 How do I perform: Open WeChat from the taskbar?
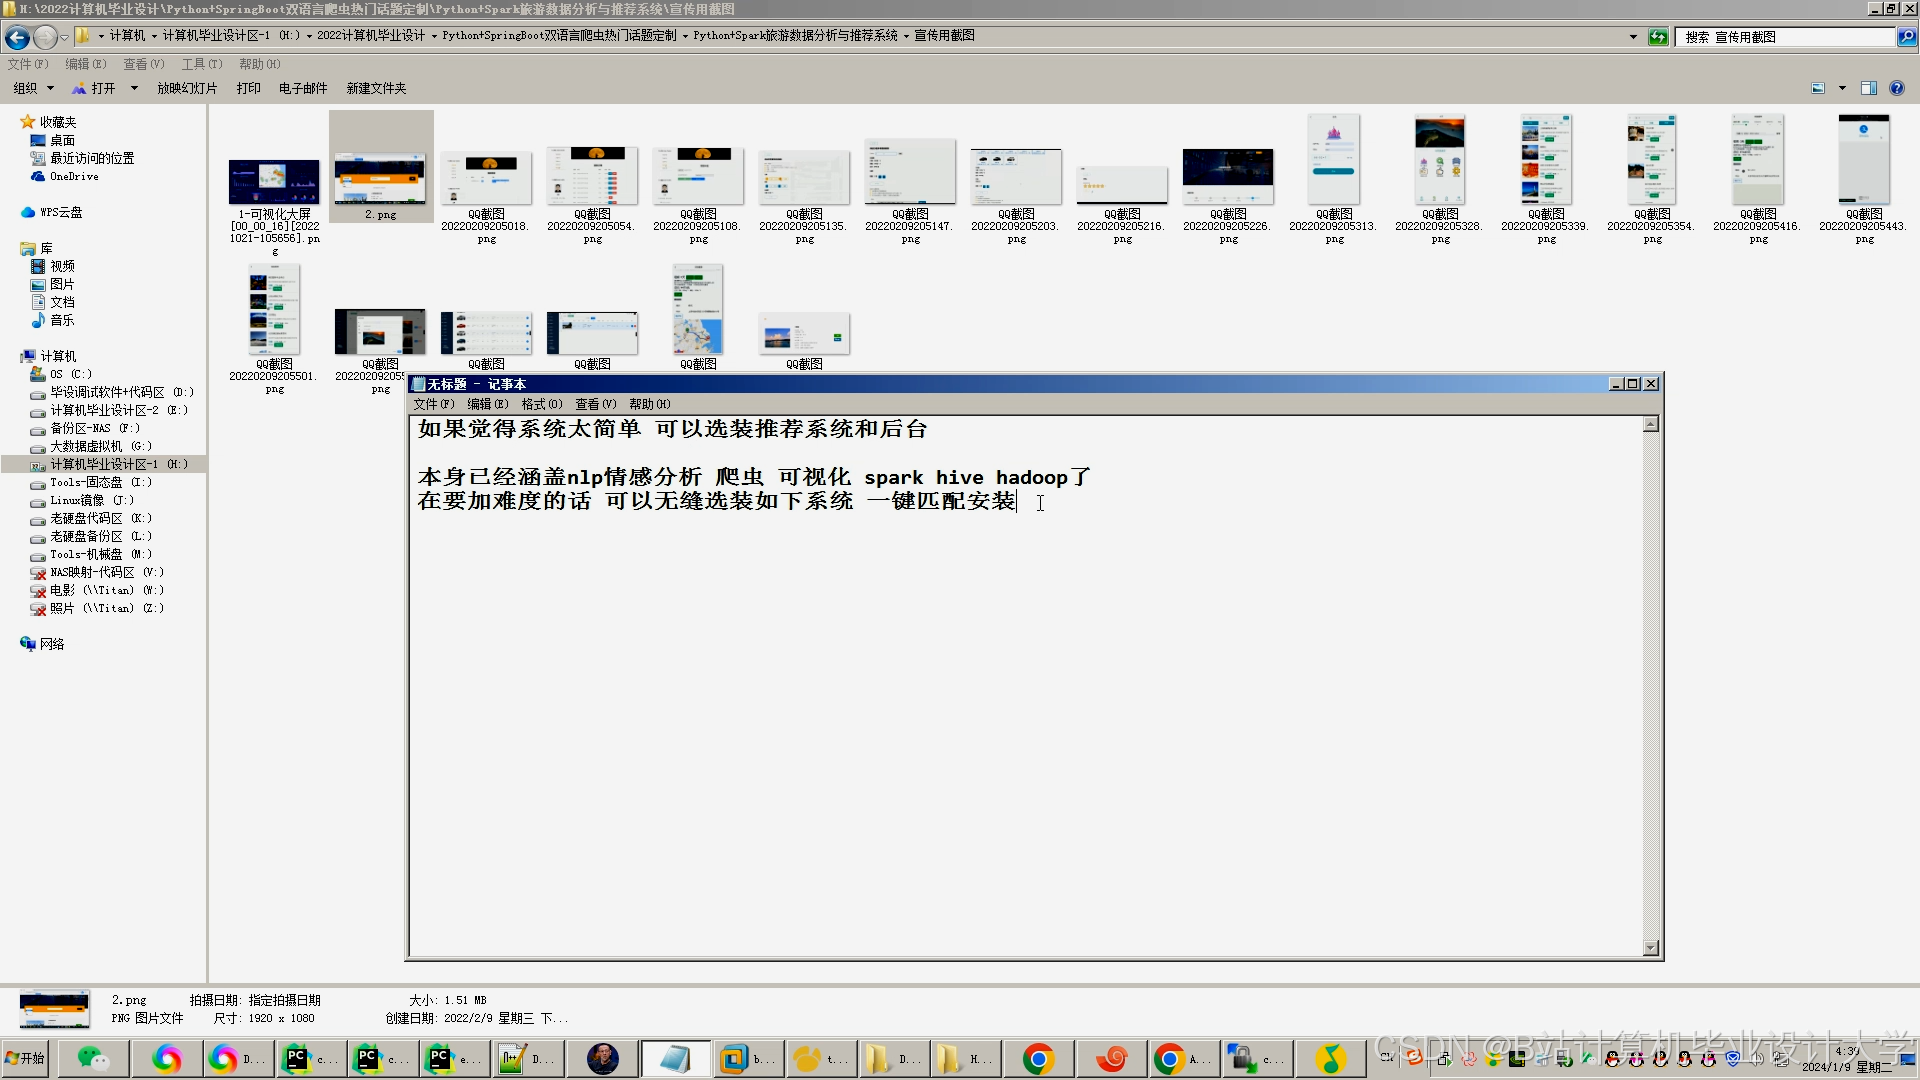click(93, 1058)
